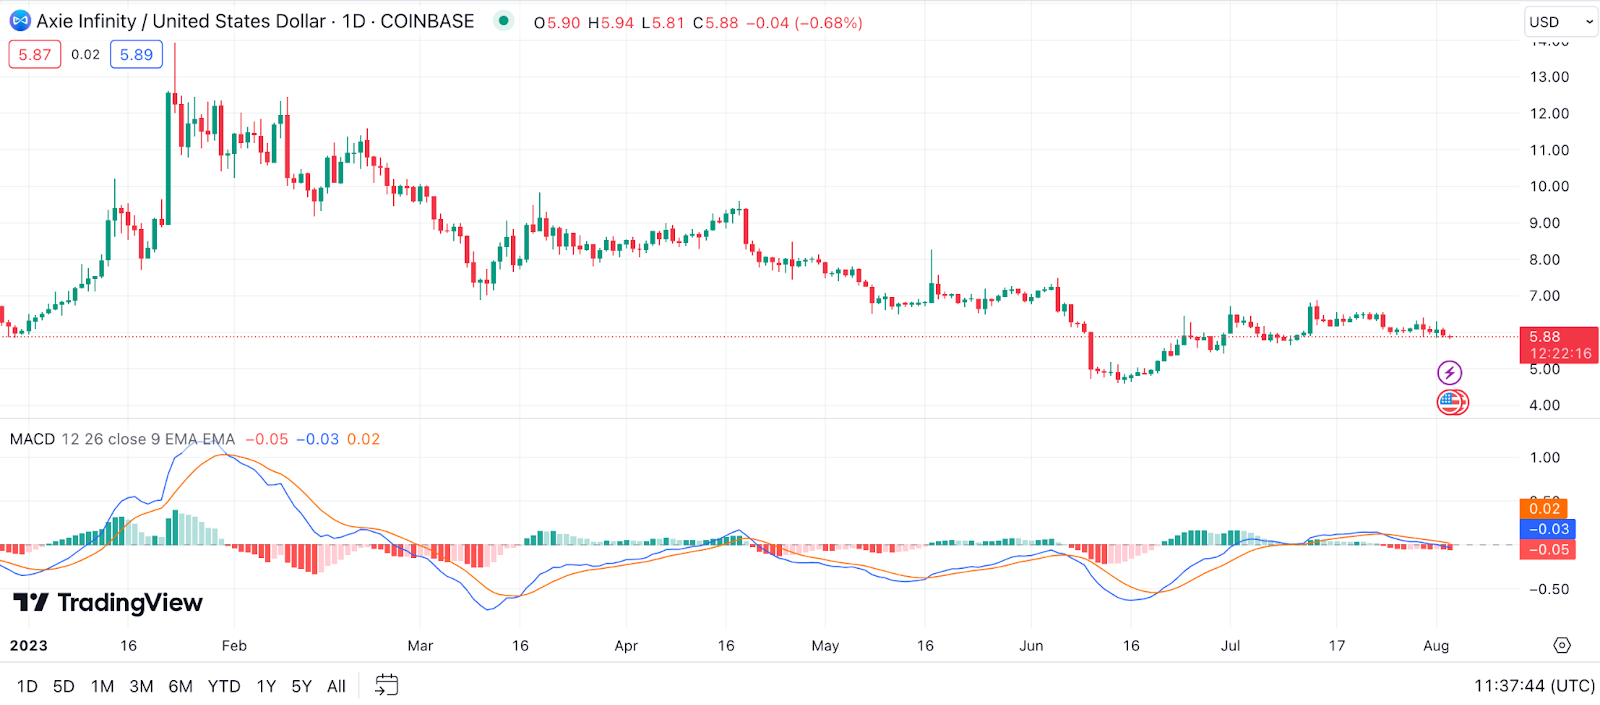Click the red -0.05 histogram value label
The width and height of the screenshot is (1600, 705).
pyautogui.click(x=1547, y=549)
